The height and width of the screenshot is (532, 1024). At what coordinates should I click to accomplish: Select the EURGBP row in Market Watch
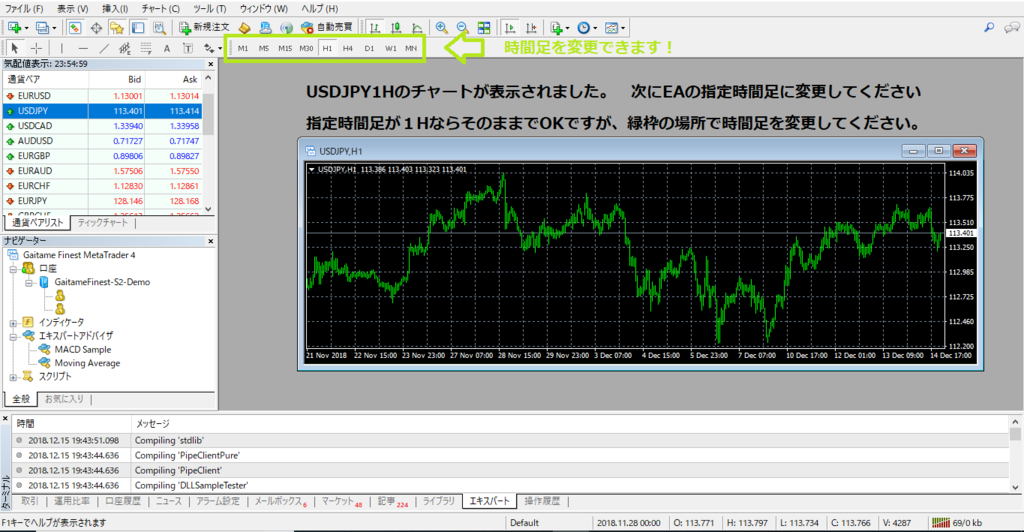point(102,156)
